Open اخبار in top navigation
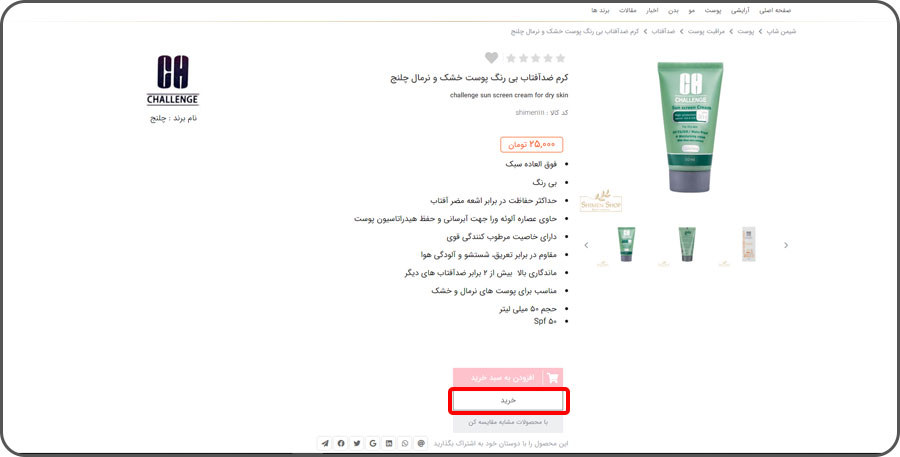Viewport: 900px width, 457px height. [651, 10]
